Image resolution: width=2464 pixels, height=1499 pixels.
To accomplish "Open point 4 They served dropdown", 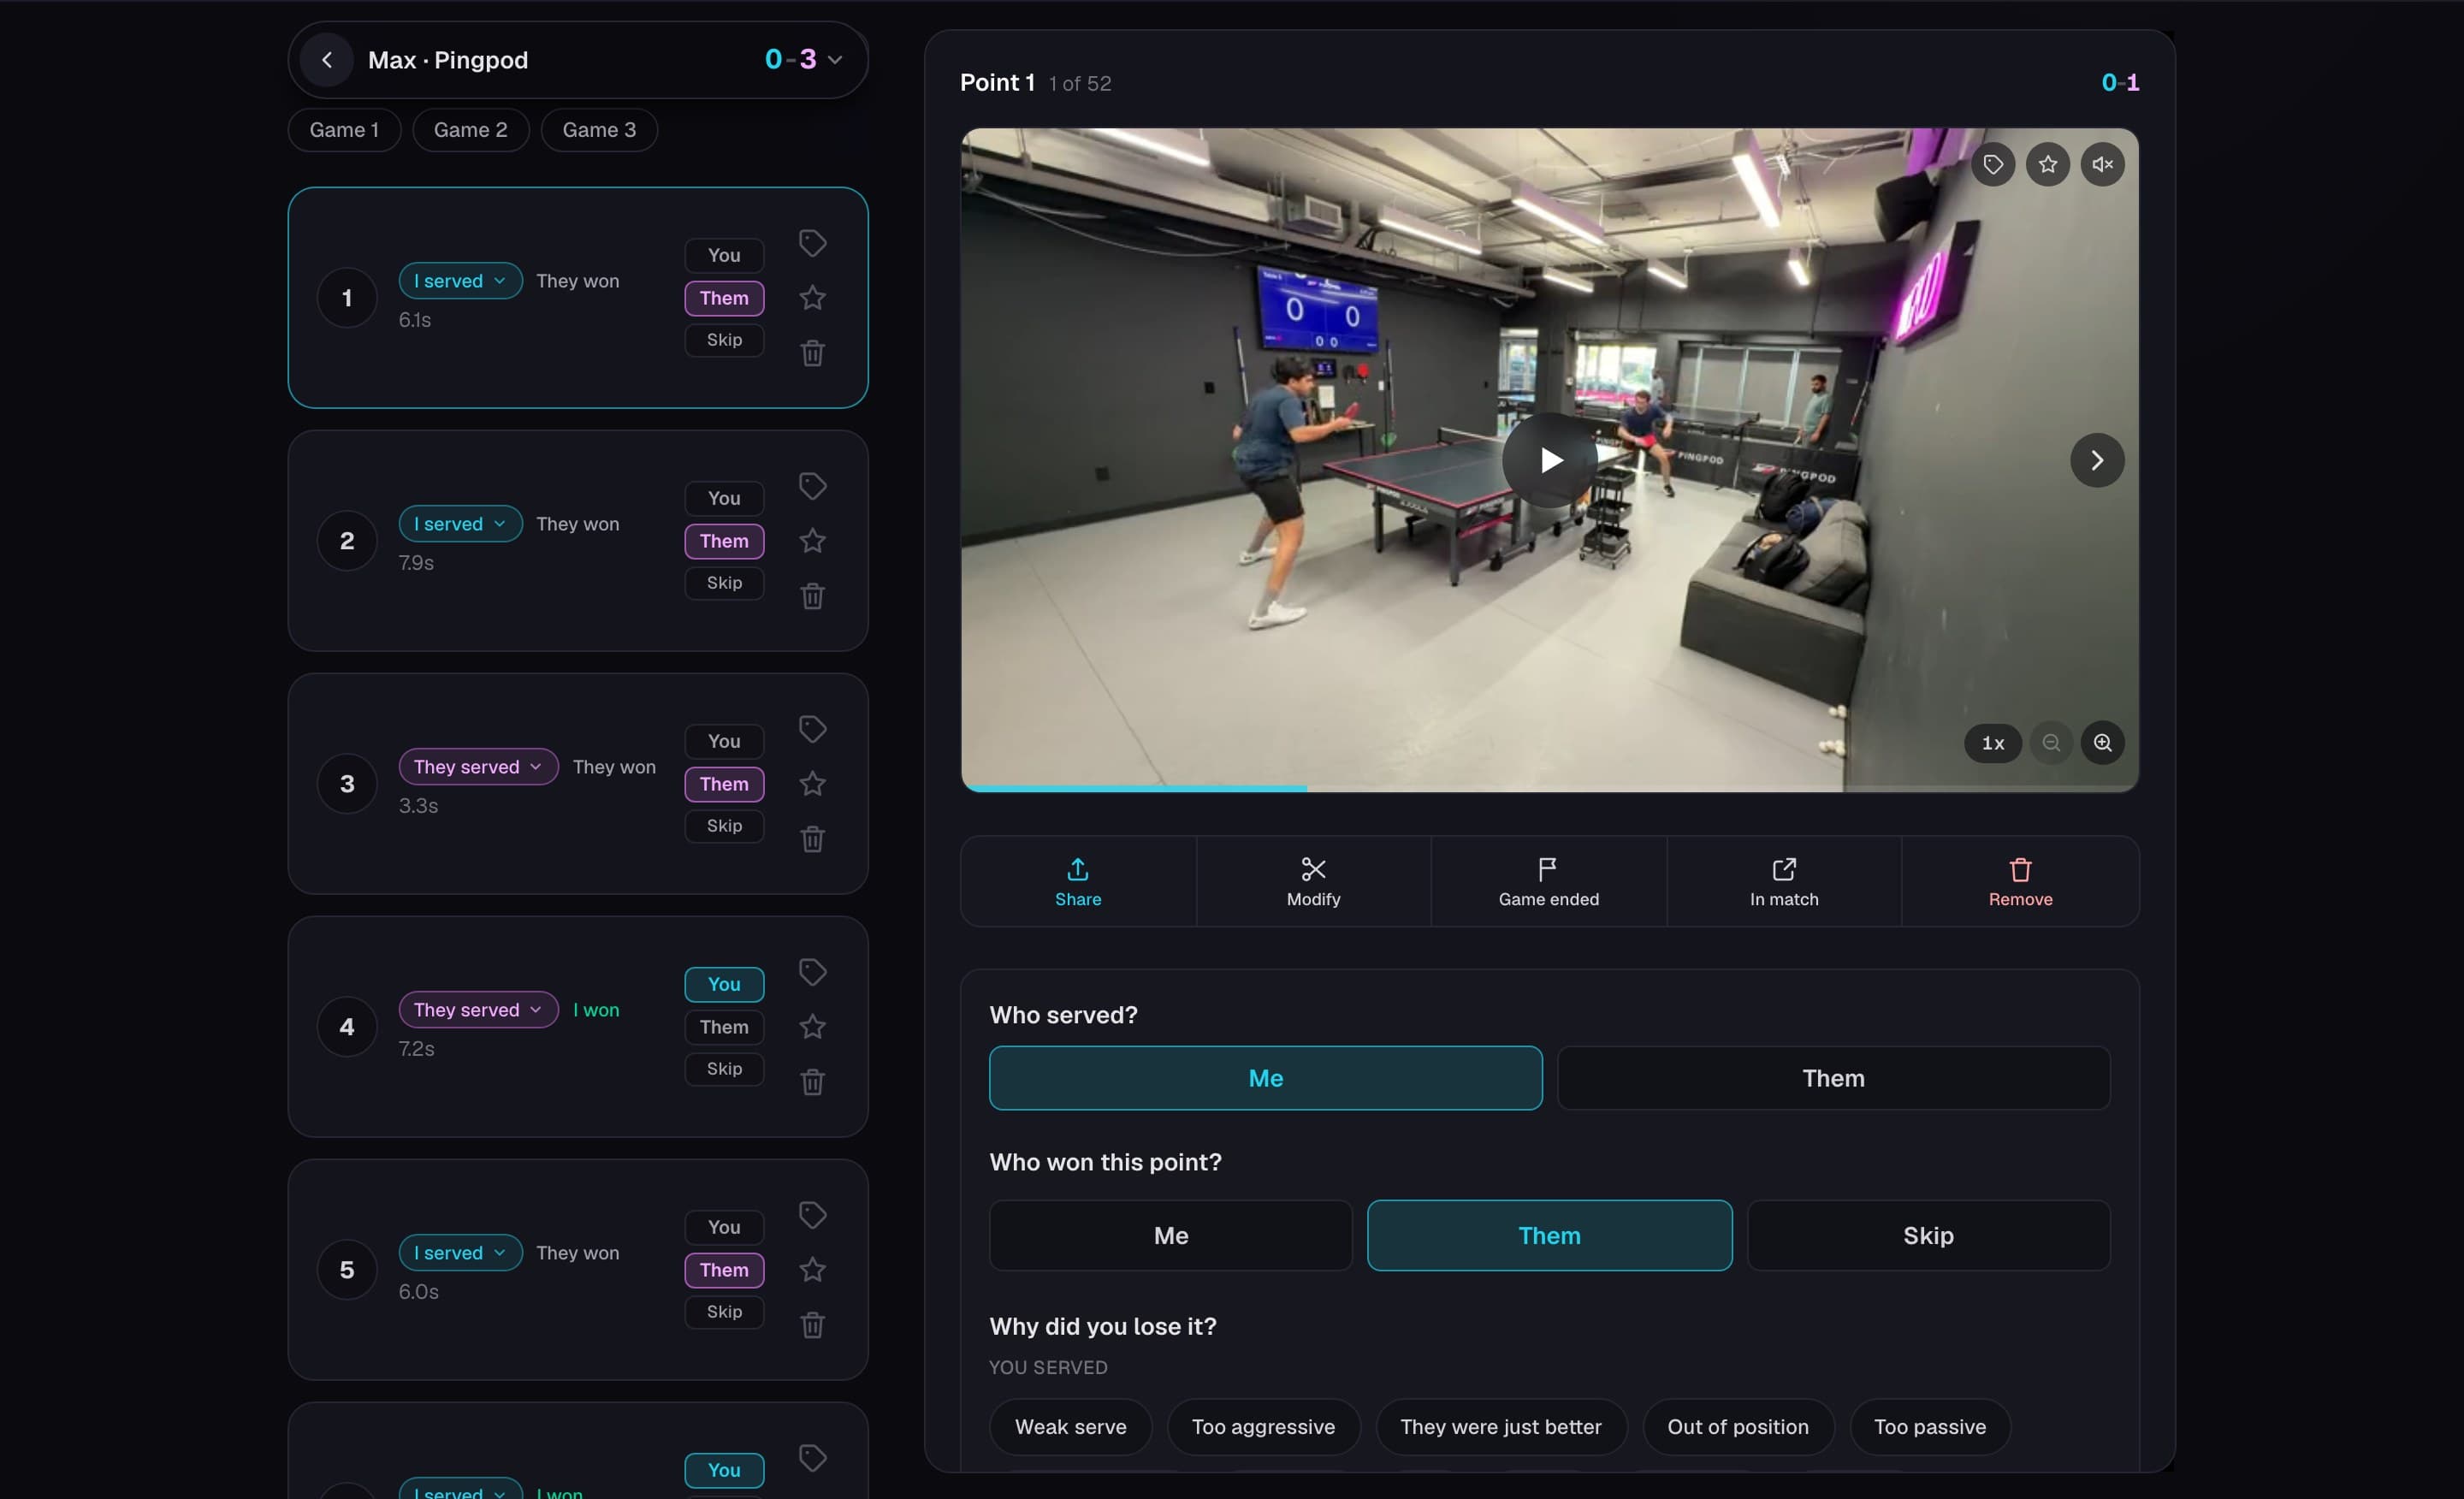I will (x=478, y=1010).
